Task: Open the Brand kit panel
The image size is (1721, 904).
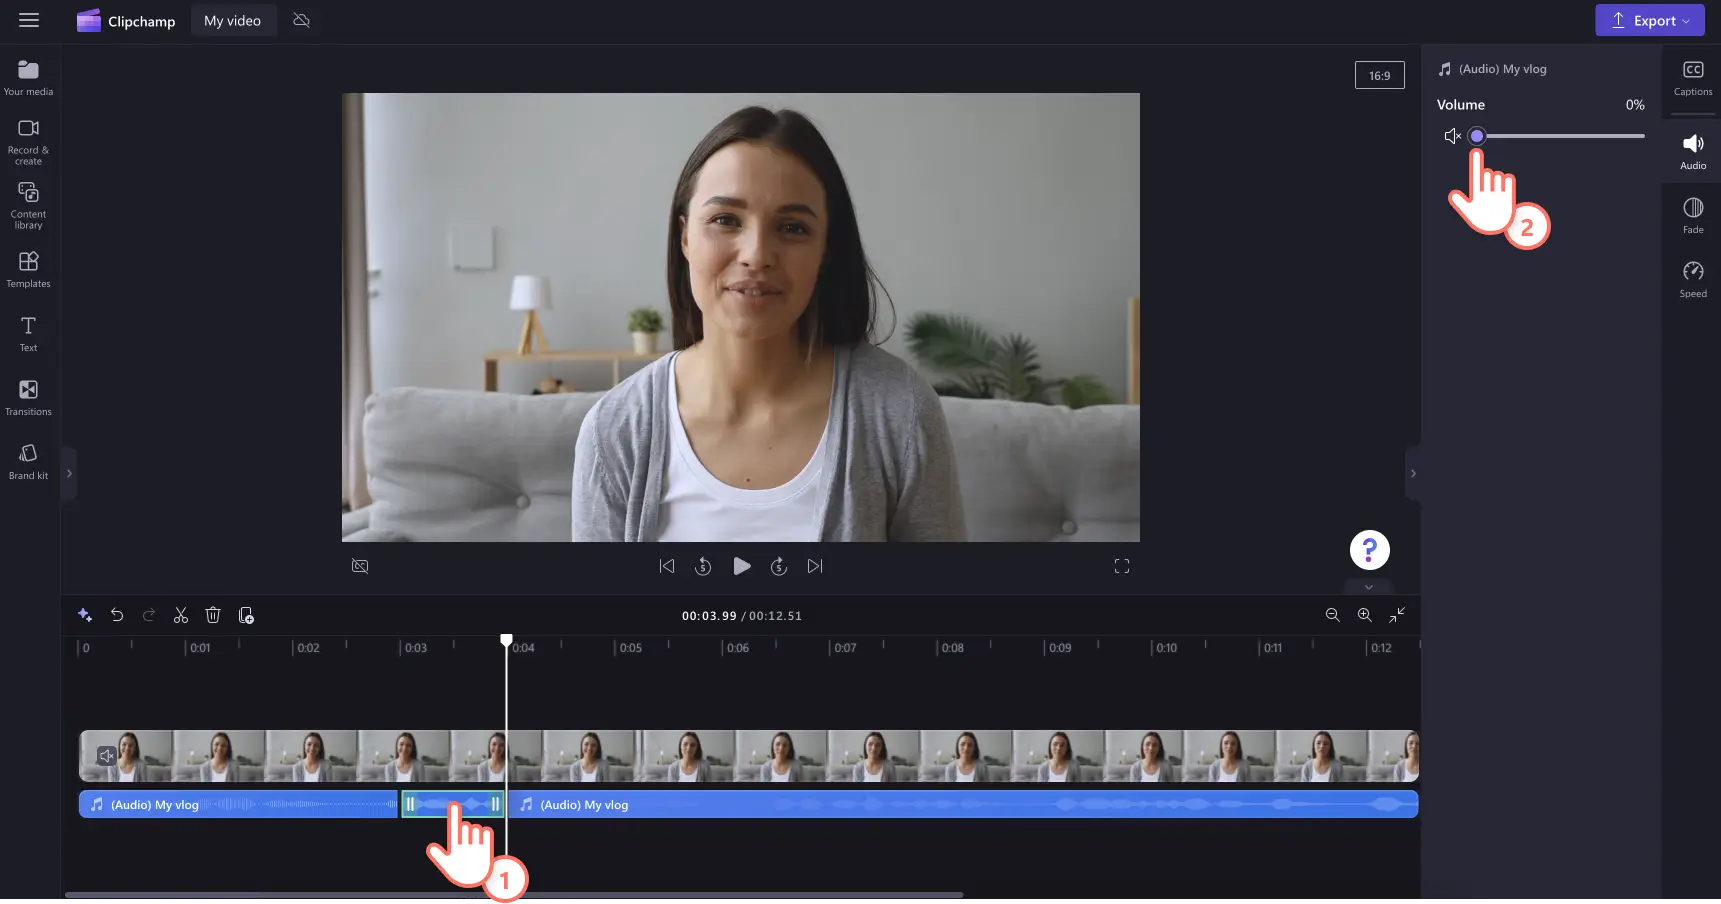Action: (28, 462)
